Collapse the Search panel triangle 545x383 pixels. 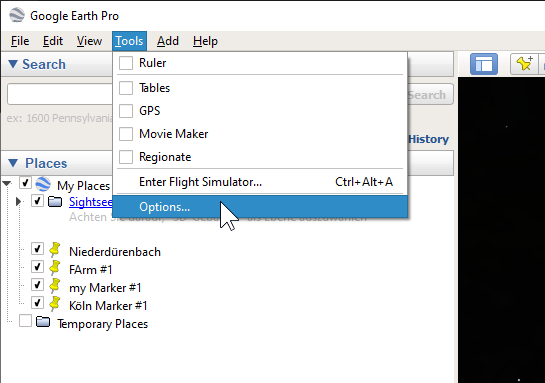coord(13,64)
